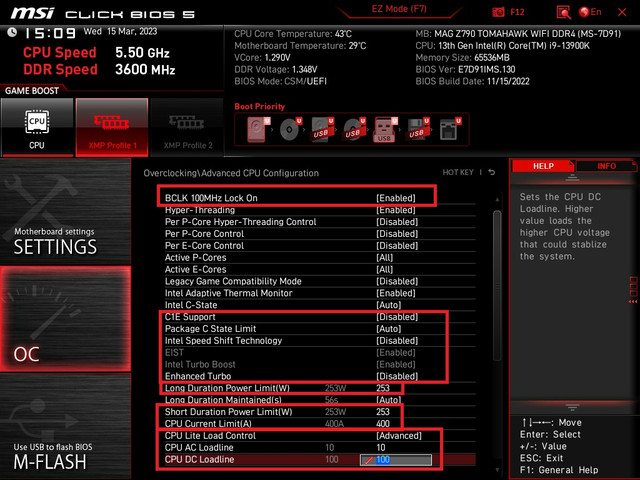Image resolution: width=640 pixels, height=480 pixels.
Task: Expand the side panel arrows at right edge
Action: coord(633,302)
